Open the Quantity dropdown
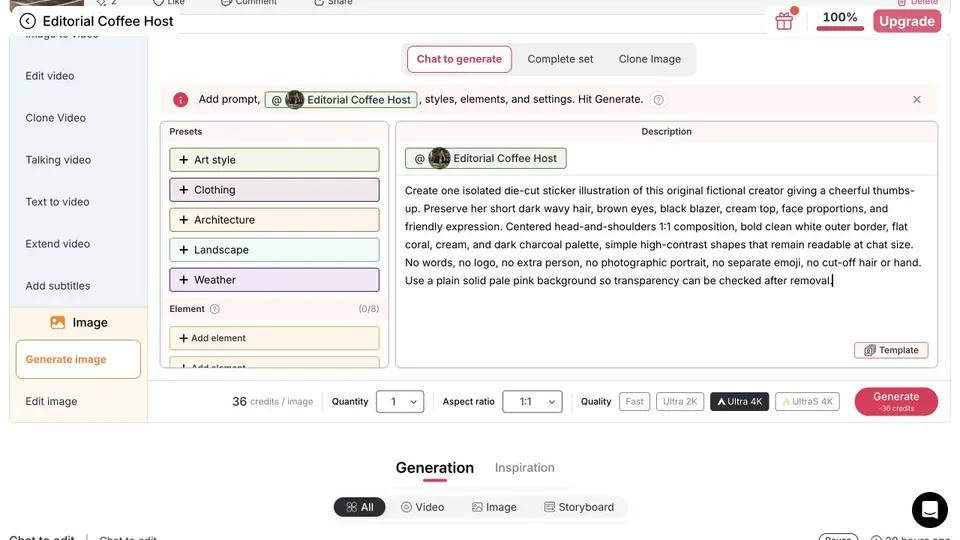The image size is (960, 540). pos(400,402)
